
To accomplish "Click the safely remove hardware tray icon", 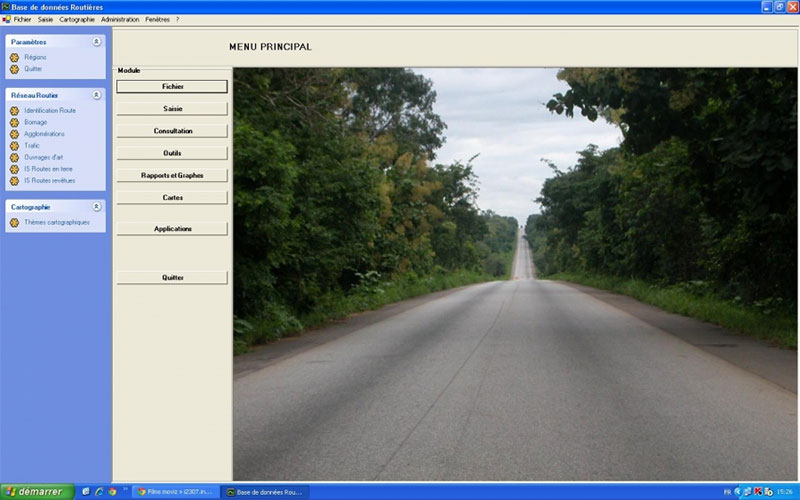I will tap(768, 492).
